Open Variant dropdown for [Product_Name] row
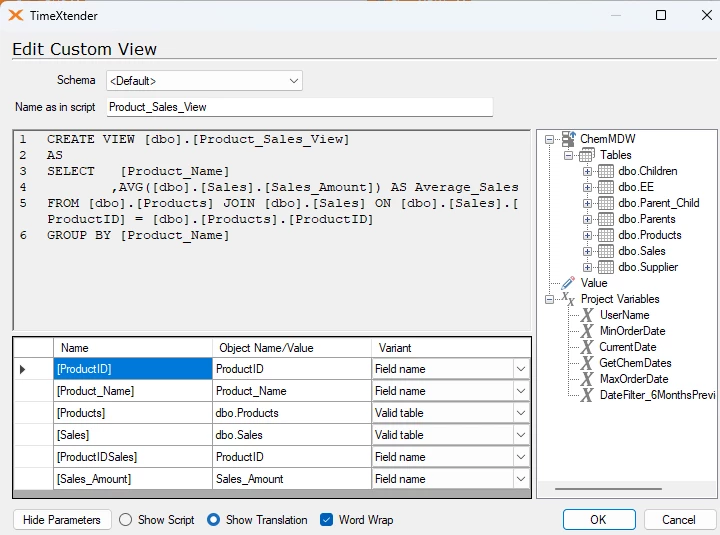 pyautogui.click(x=521, y=391)
